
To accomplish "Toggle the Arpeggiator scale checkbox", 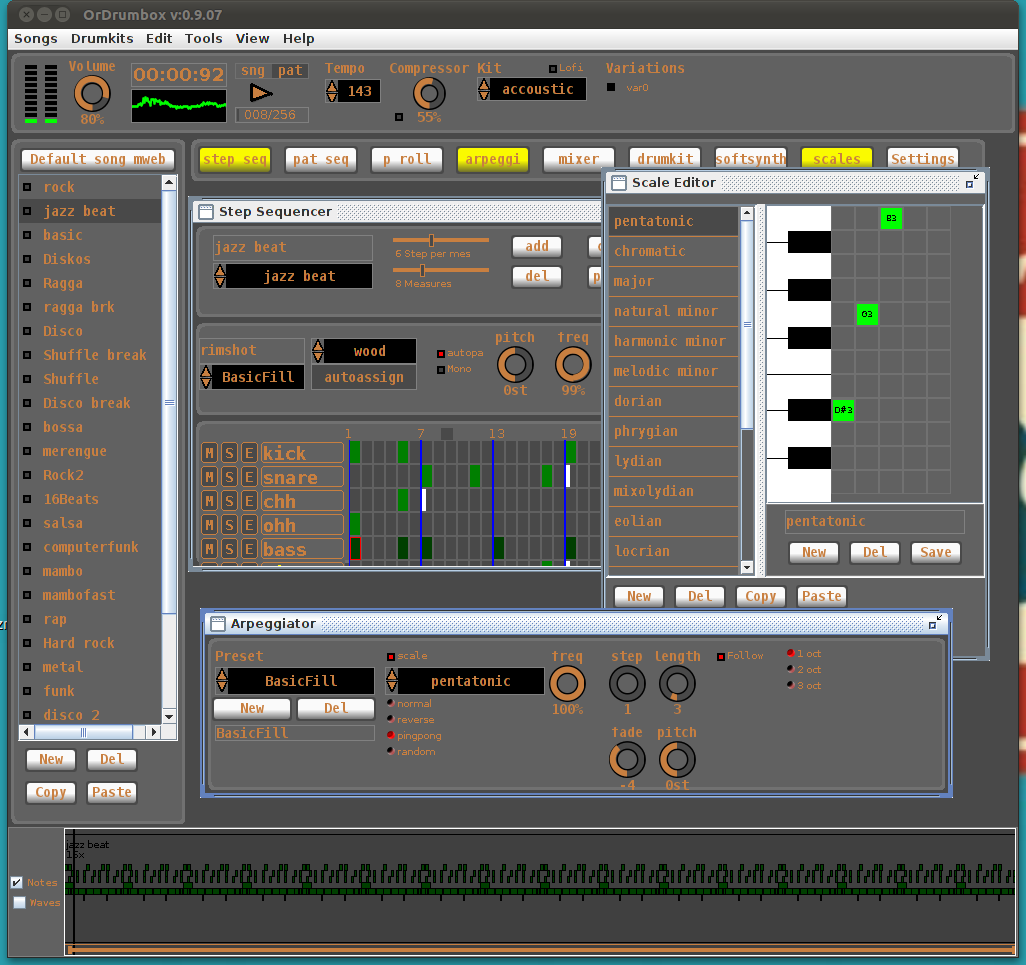I will pos(391,656).
